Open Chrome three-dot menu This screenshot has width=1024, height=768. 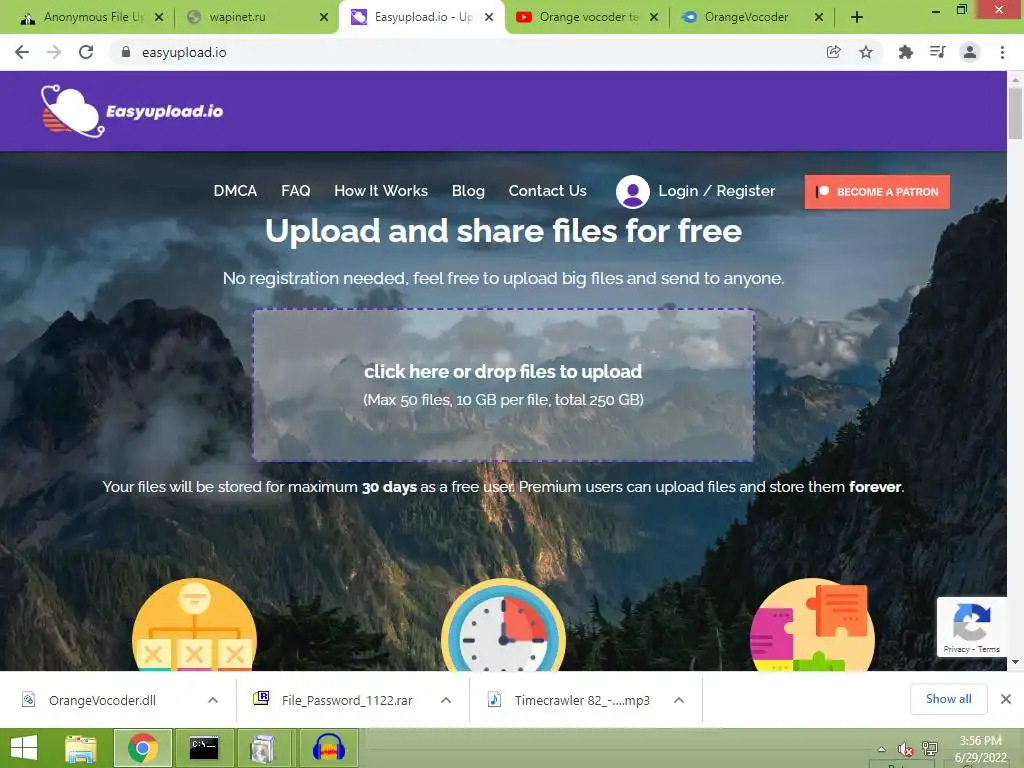pos(1002,52)
